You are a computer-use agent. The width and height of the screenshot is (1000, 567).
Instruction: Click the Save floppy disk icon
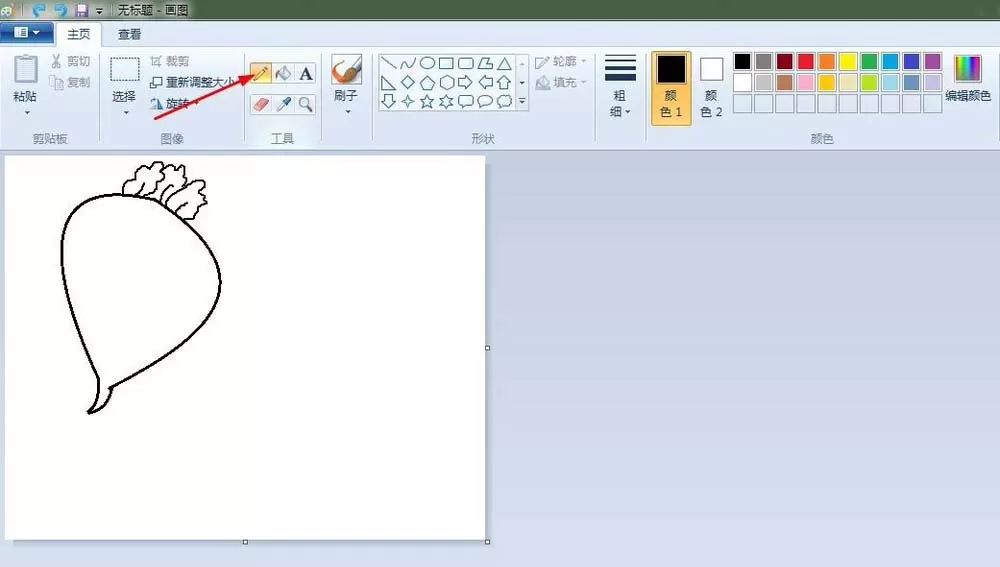pyautogui.click(x=82, y=10)
